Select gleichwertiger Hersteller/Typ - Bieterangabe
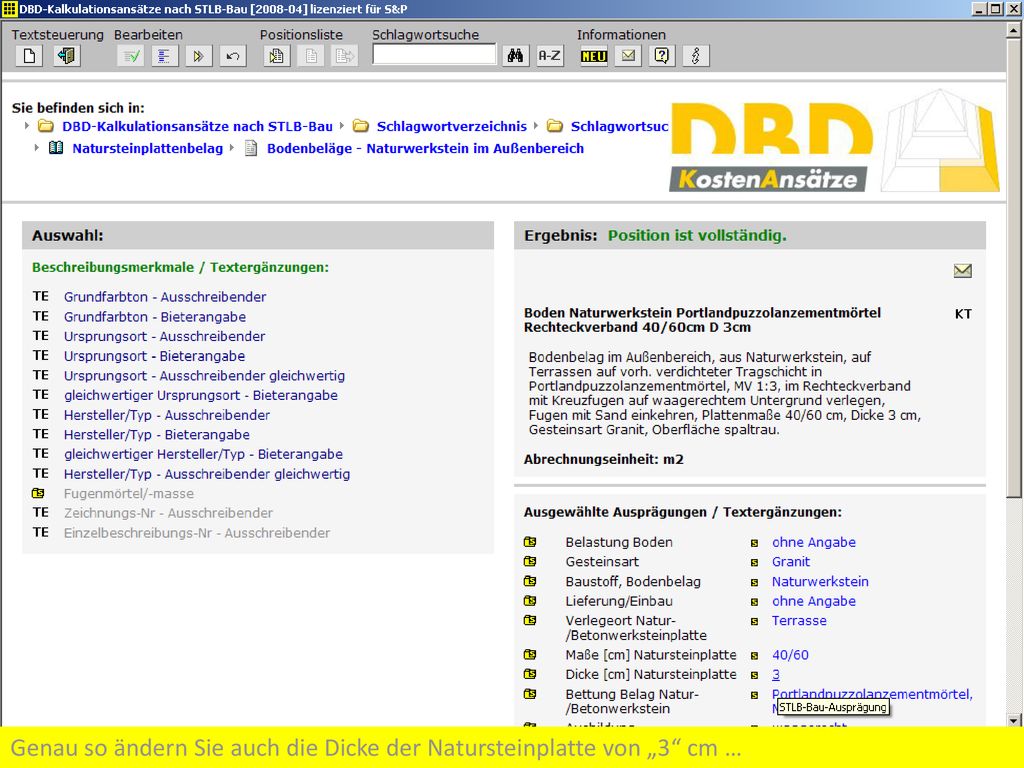The height and width of the screenshot is (768, 1024). pyautogui.click(x=203, y=454)
